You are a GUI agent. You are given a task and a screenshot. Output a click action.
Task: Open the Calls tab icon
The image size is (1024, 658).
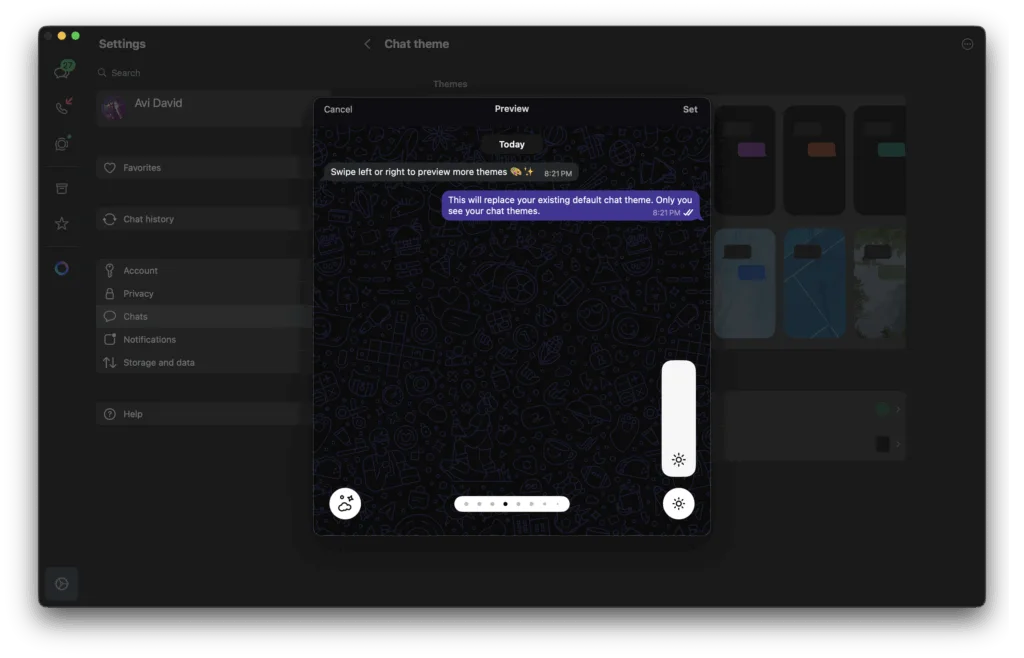(63, 106)
